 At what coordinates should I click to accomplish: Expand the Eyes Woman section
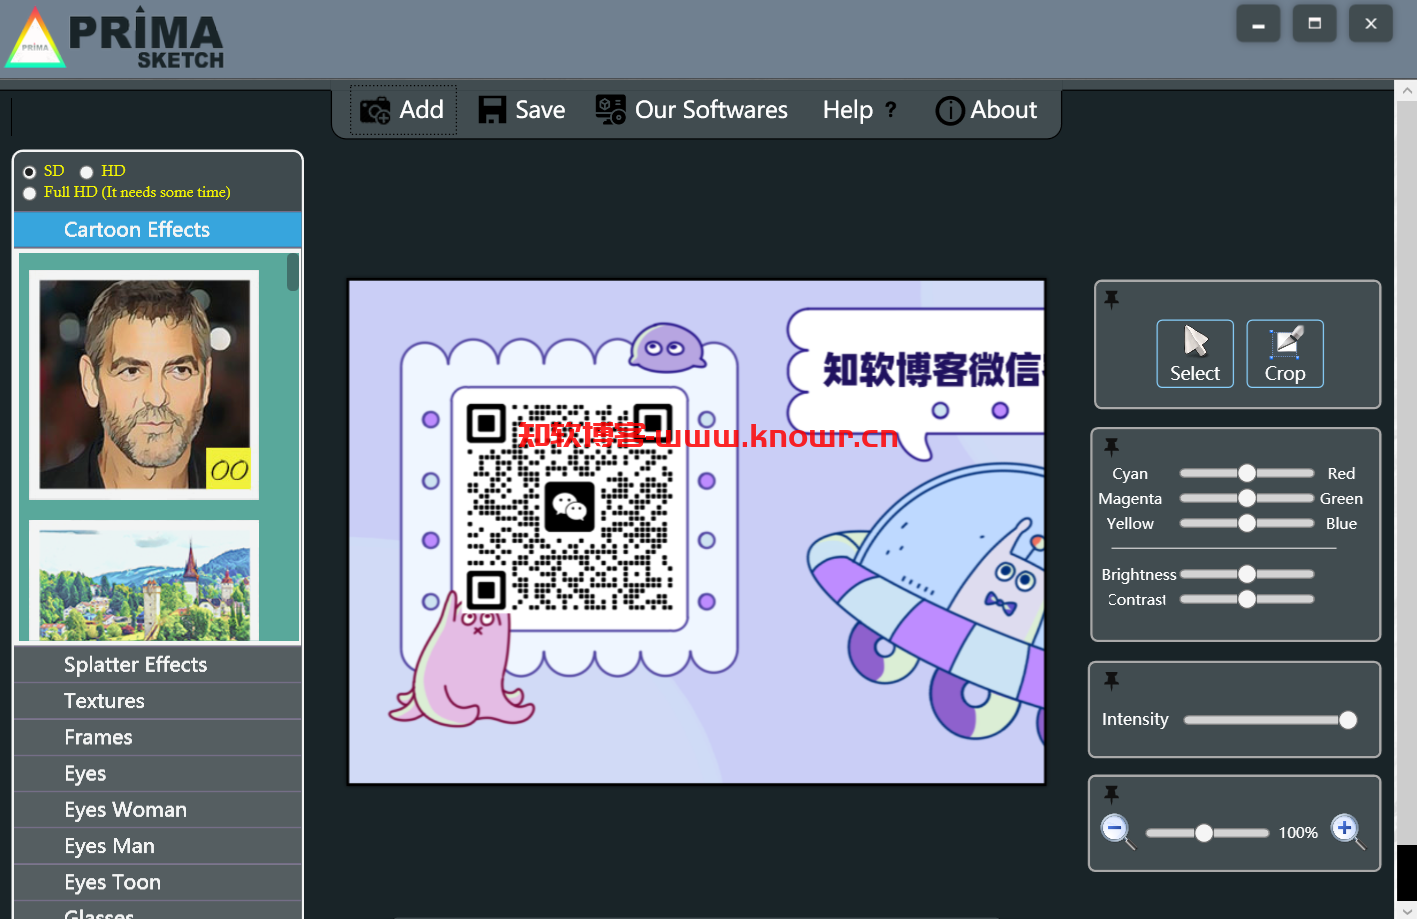pyautogui.click(x=158, y=810)
